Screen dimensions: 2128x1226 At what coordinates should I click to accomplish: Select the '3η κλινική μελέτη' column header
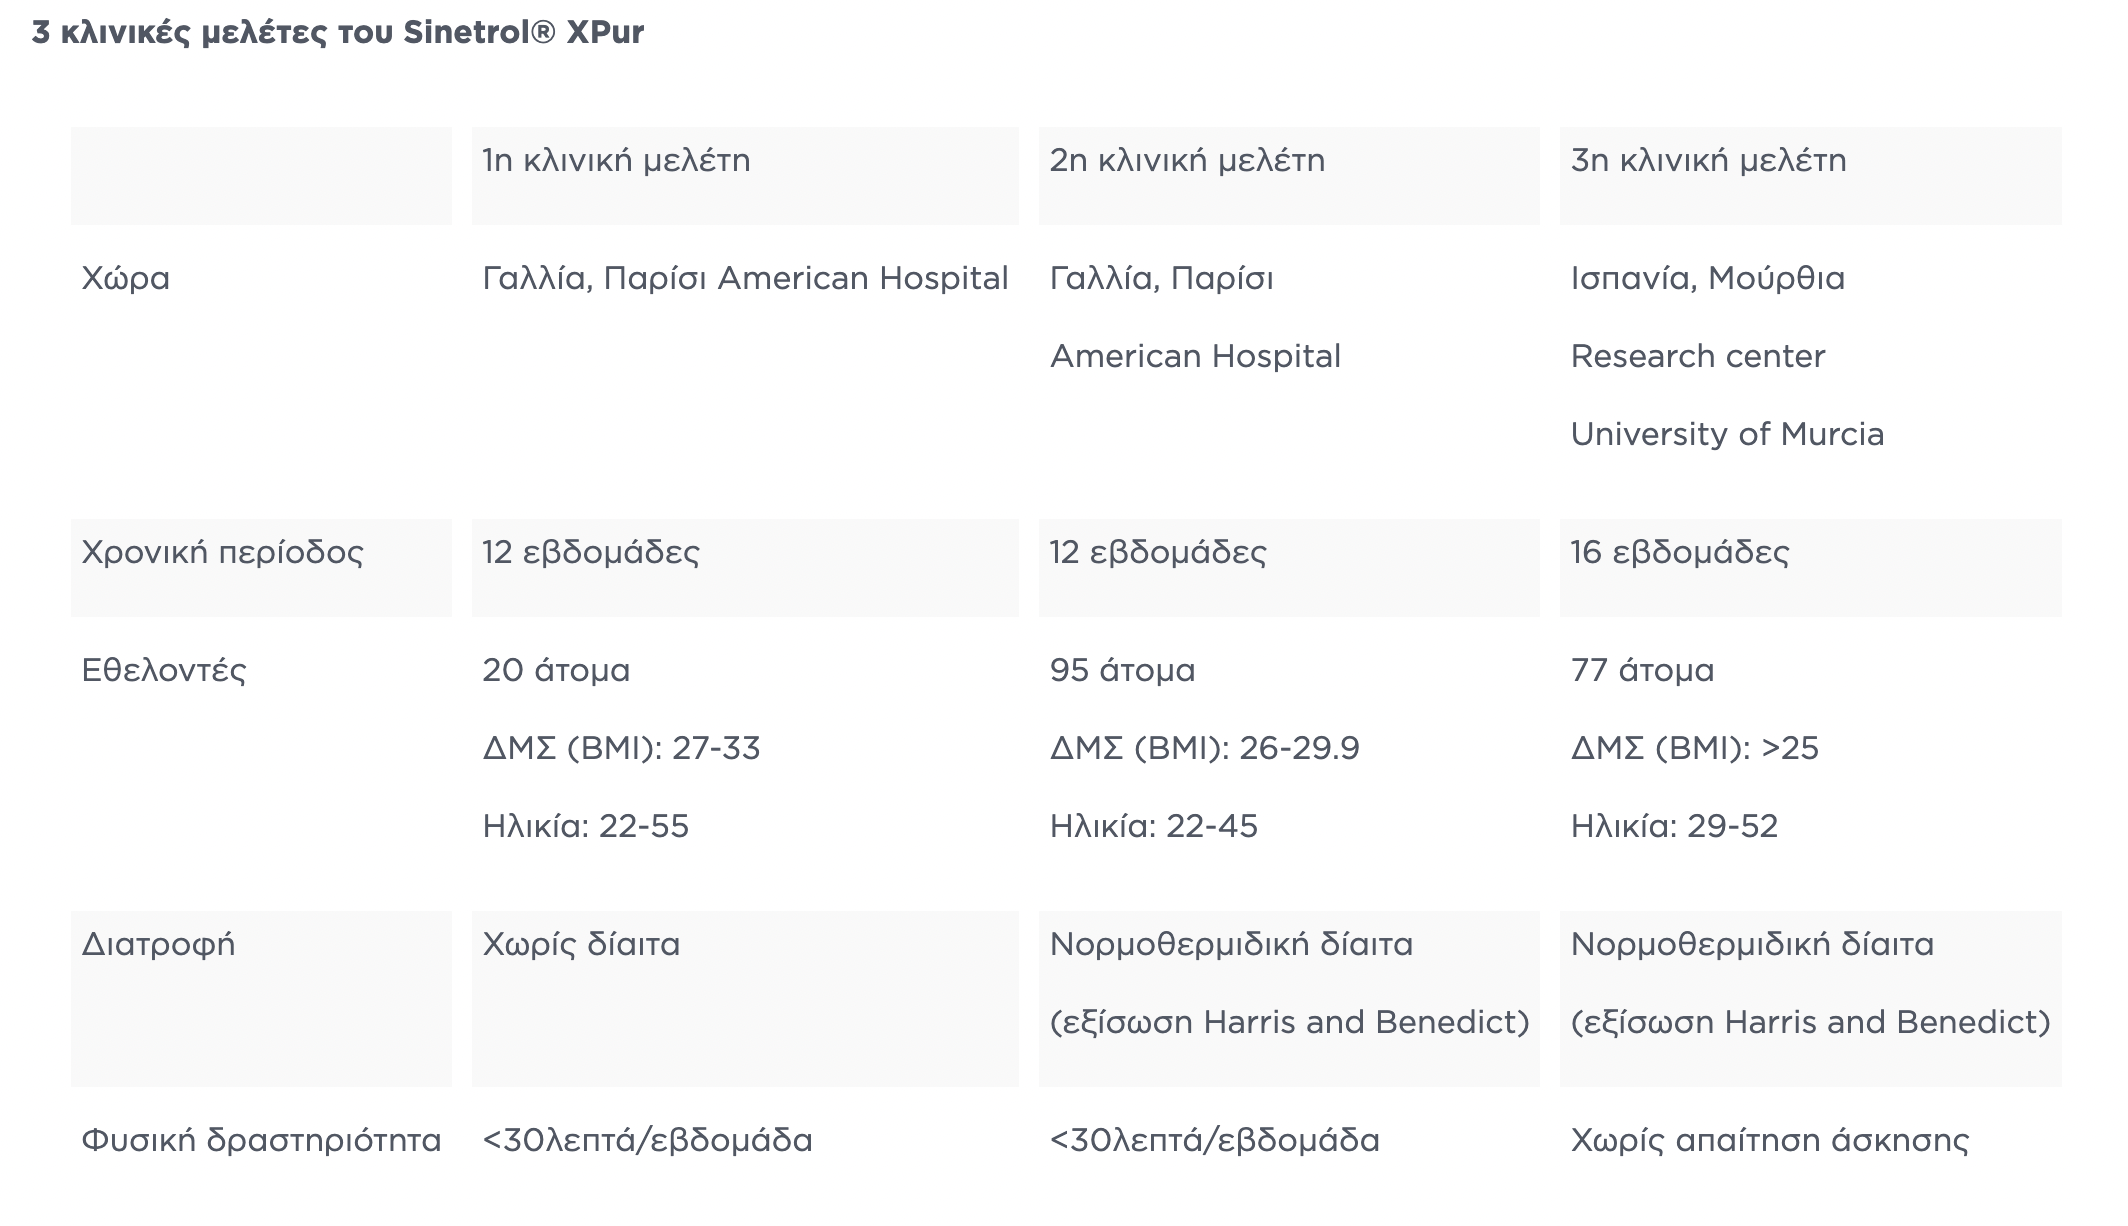click(1708, 161)
